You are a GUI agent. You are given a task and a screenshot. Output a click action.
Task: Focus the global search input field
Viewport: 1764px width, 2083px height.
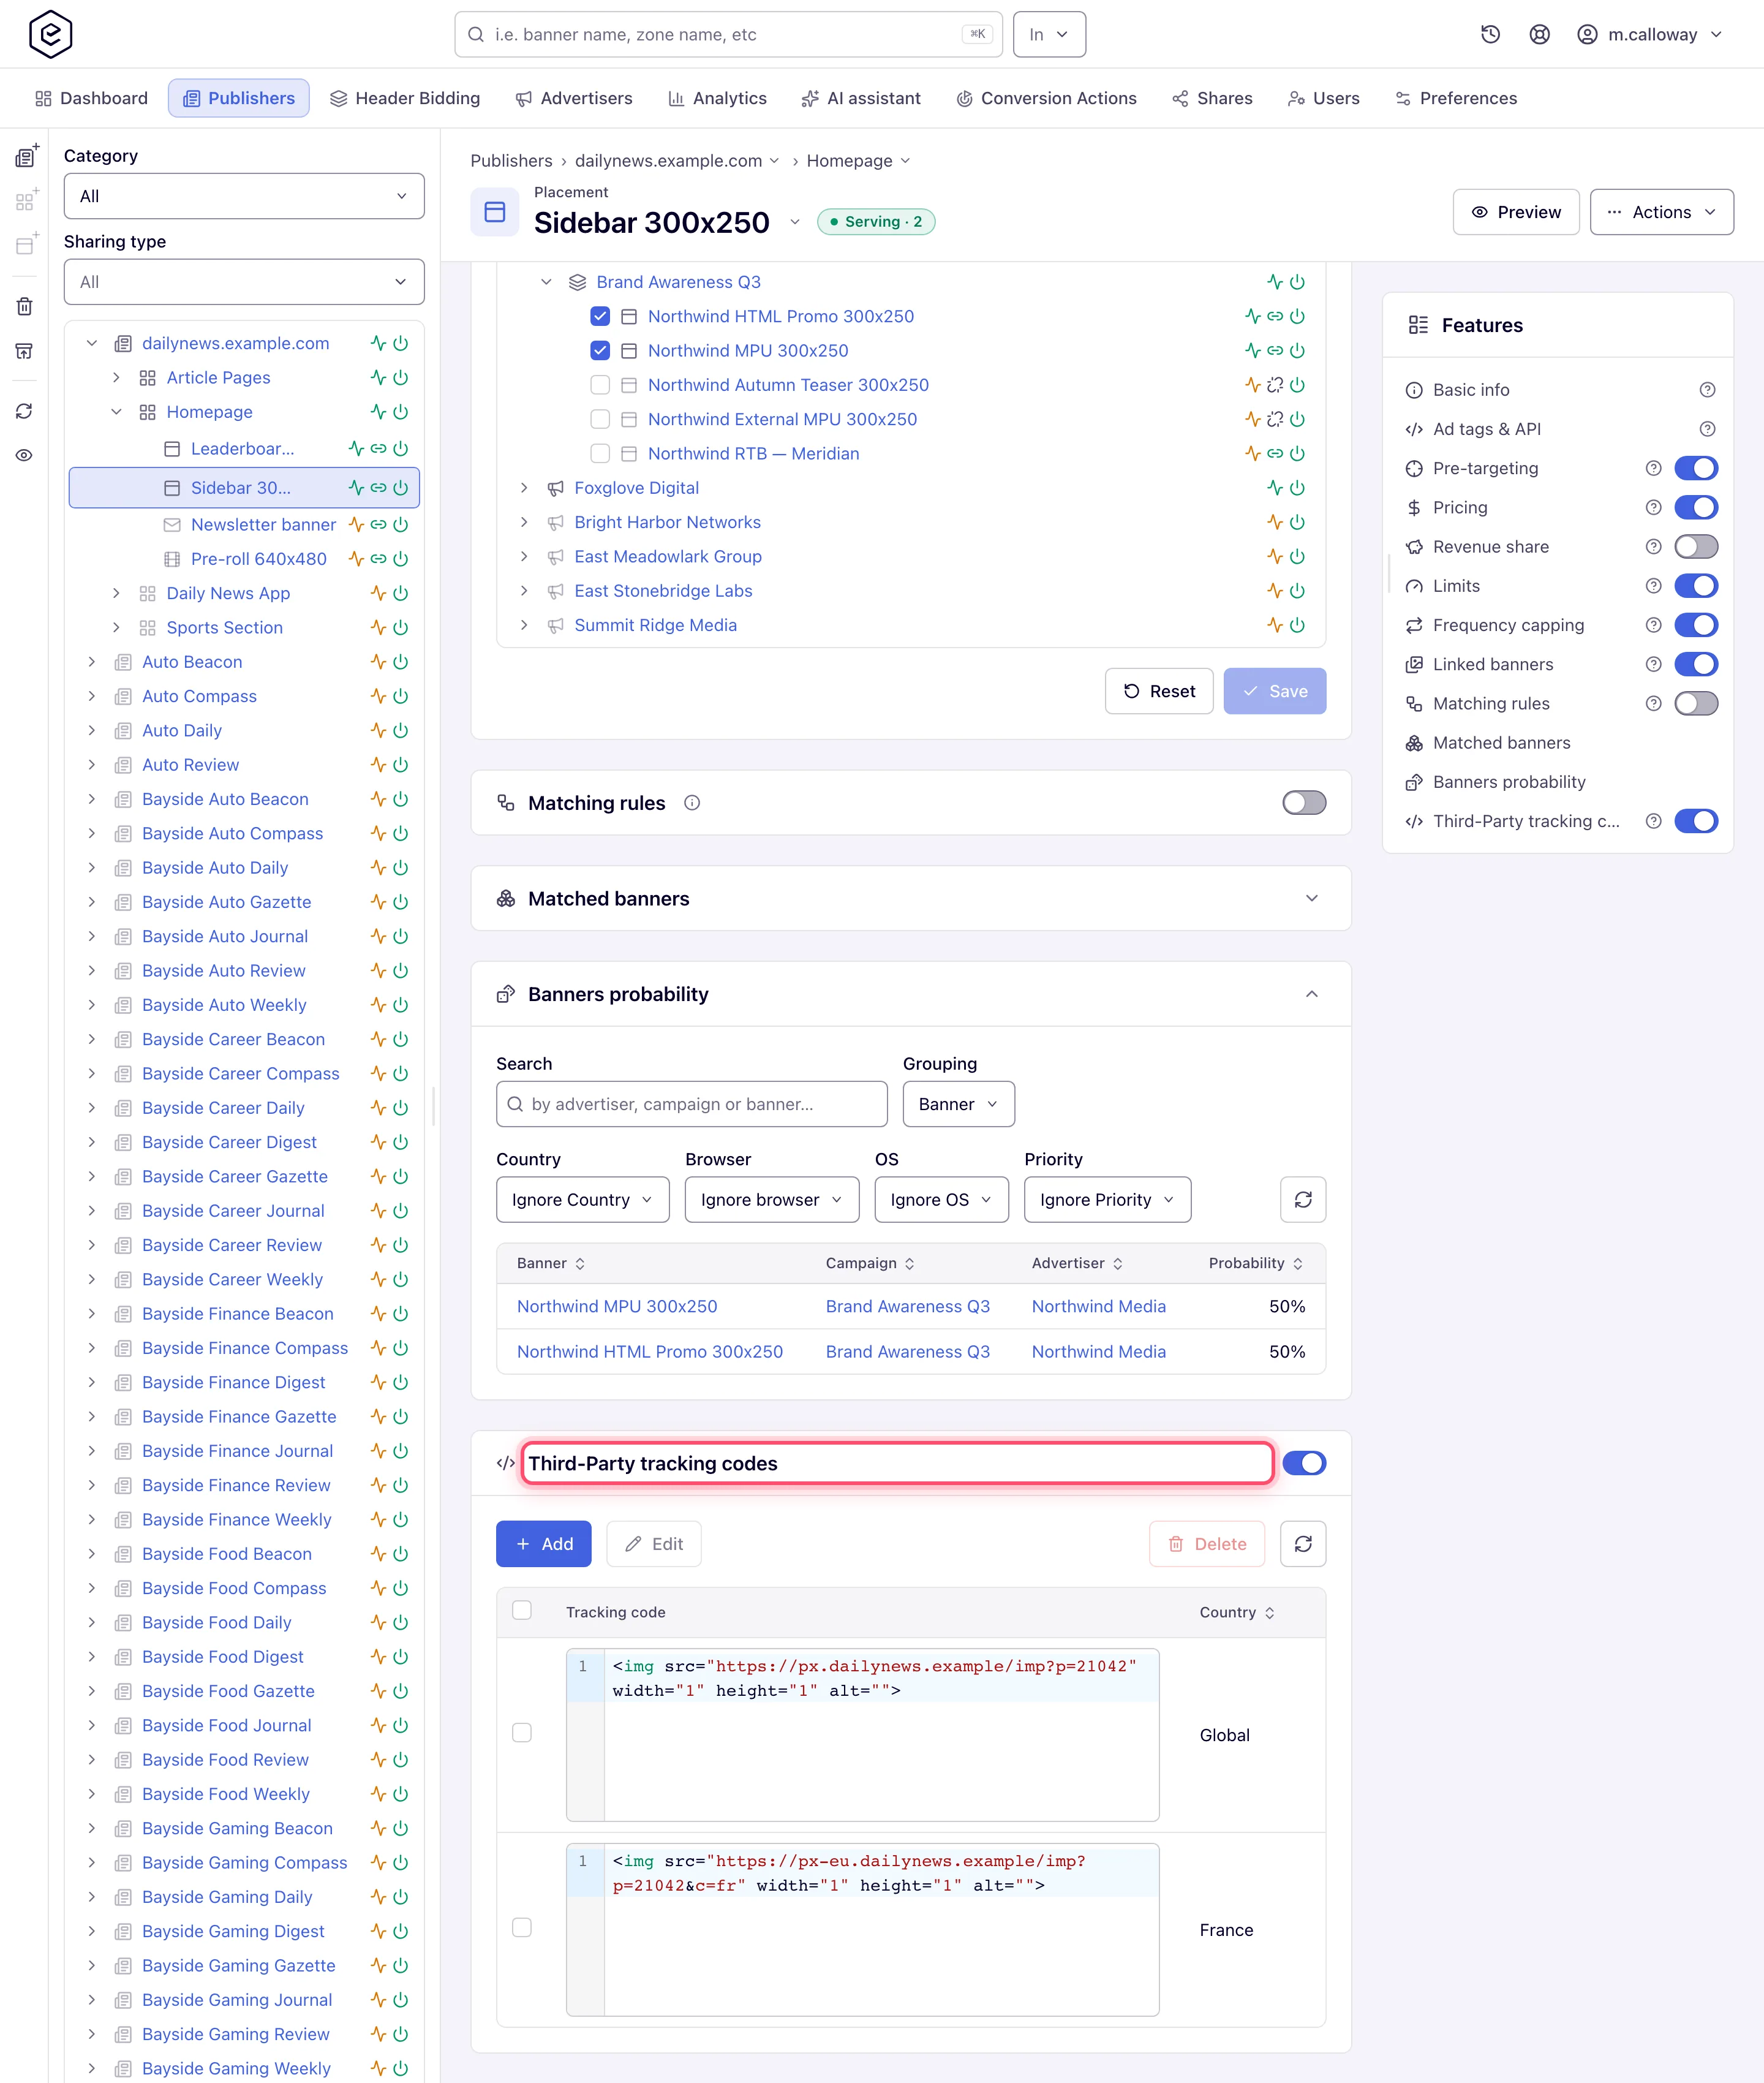coord(728,34)
